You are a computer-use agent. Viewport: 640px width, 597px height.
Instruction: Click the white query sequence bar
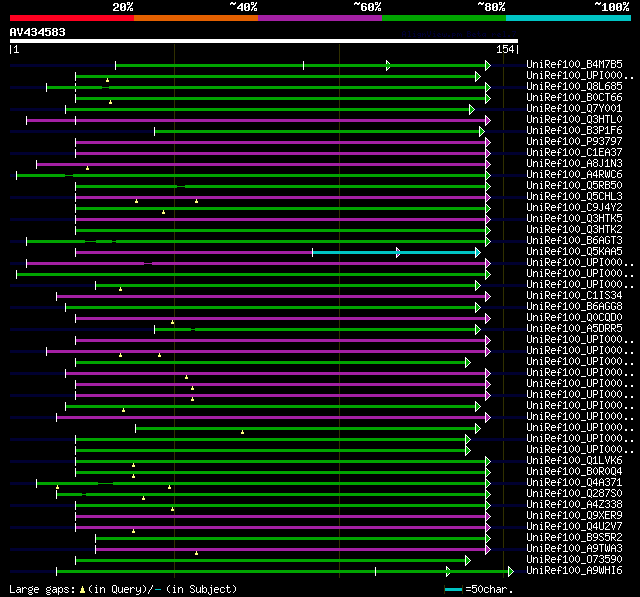click(264, 41)
